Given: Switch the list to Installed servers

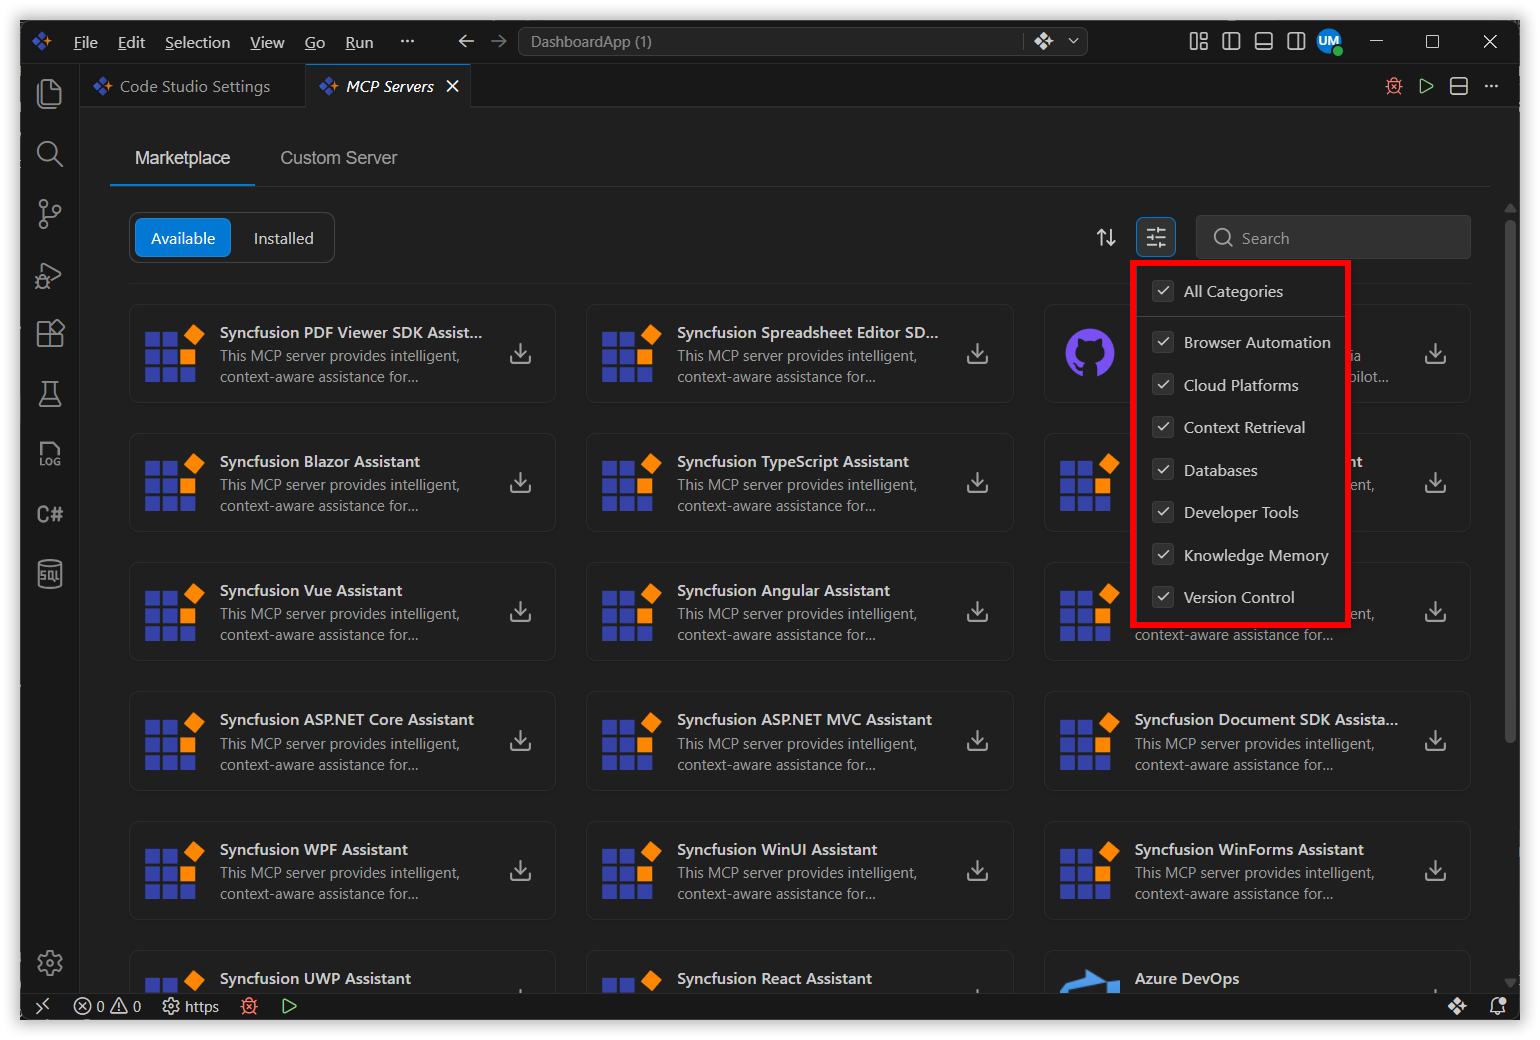Looking at the screenshot, I should pos(283,238).
